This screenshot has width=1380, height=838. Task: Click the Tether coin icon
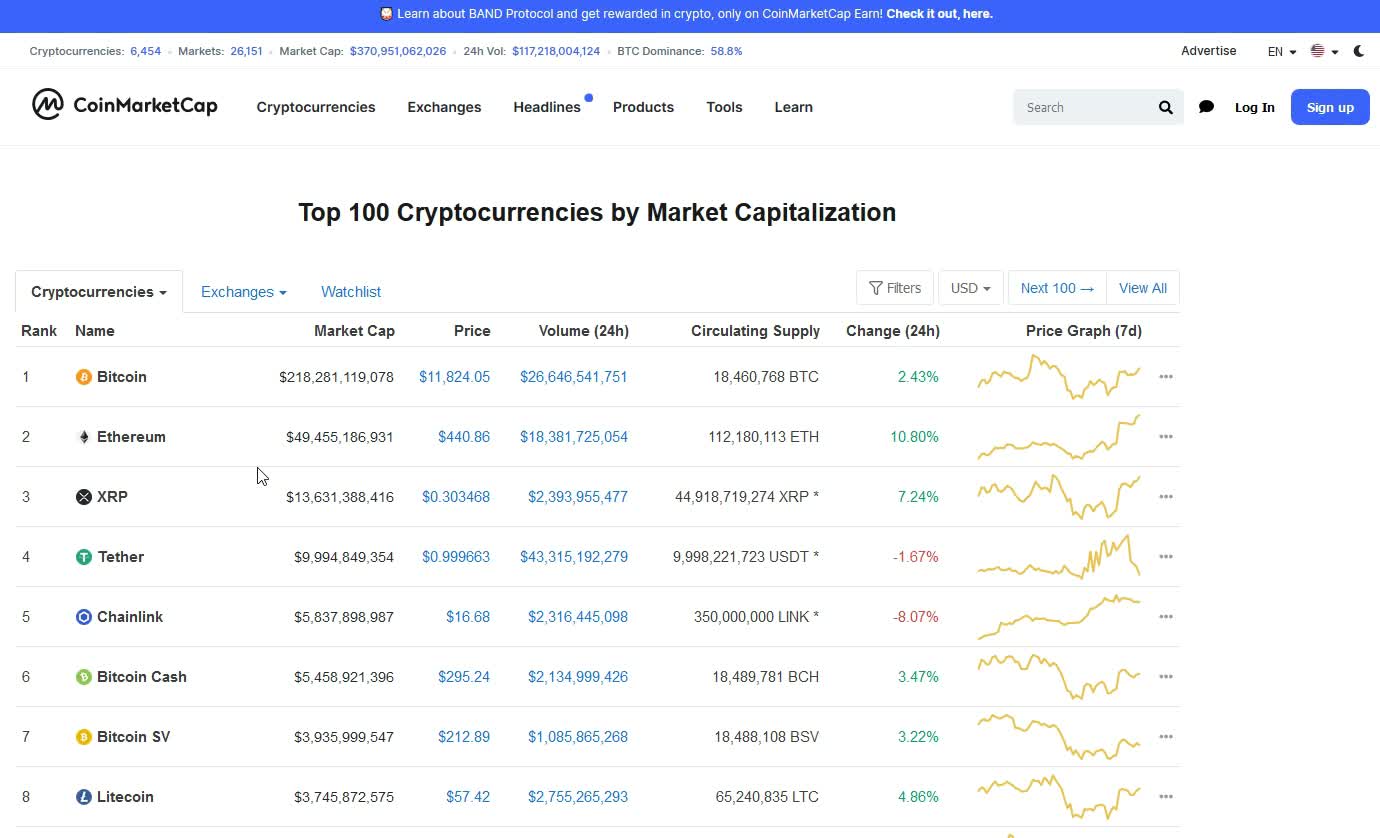[84, 557]
